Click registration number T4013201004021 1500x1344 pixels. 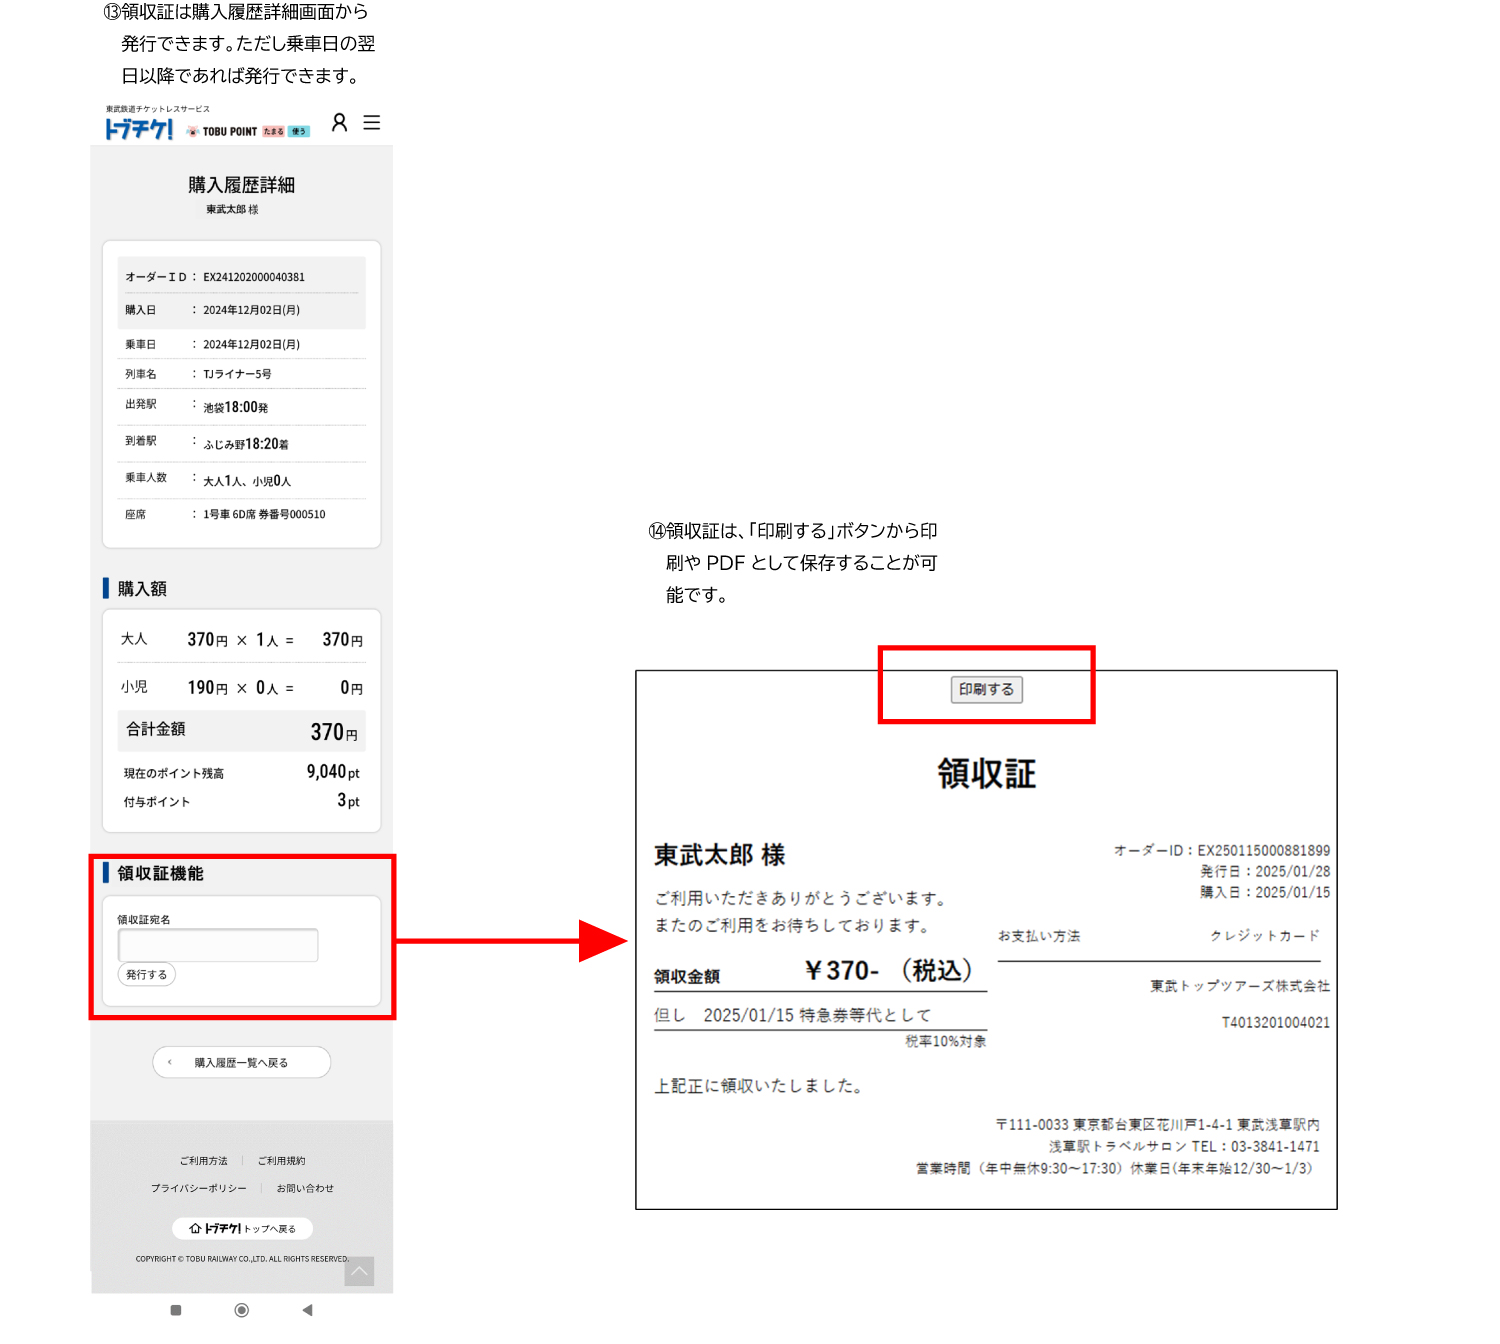(1276, 1022)
